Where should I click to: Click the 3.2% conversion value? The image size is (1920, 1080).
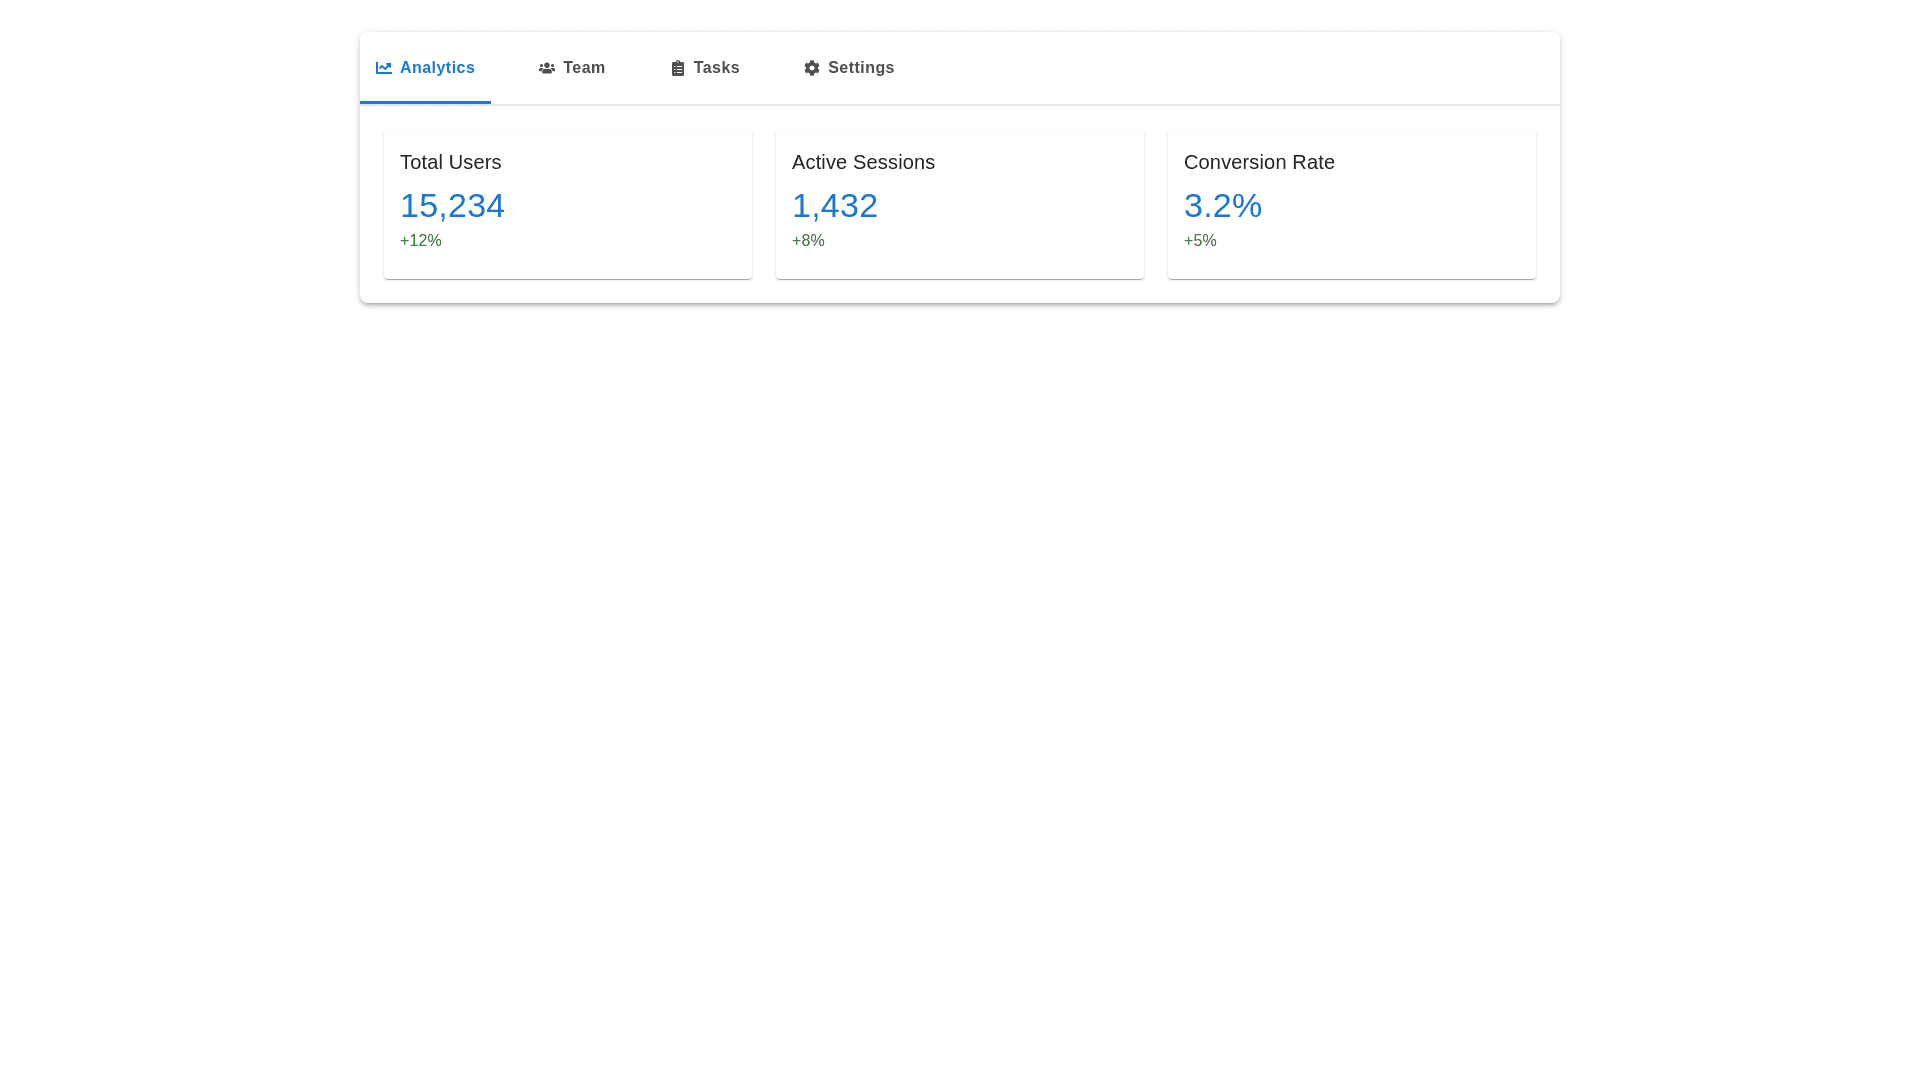click(1222, 206)
